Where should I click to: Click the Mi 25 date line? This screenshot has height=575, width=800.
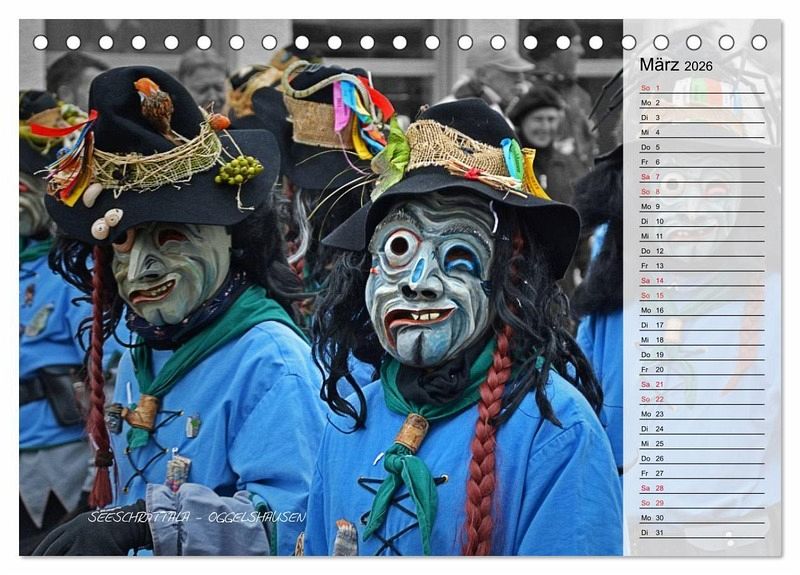coord(700,443)
